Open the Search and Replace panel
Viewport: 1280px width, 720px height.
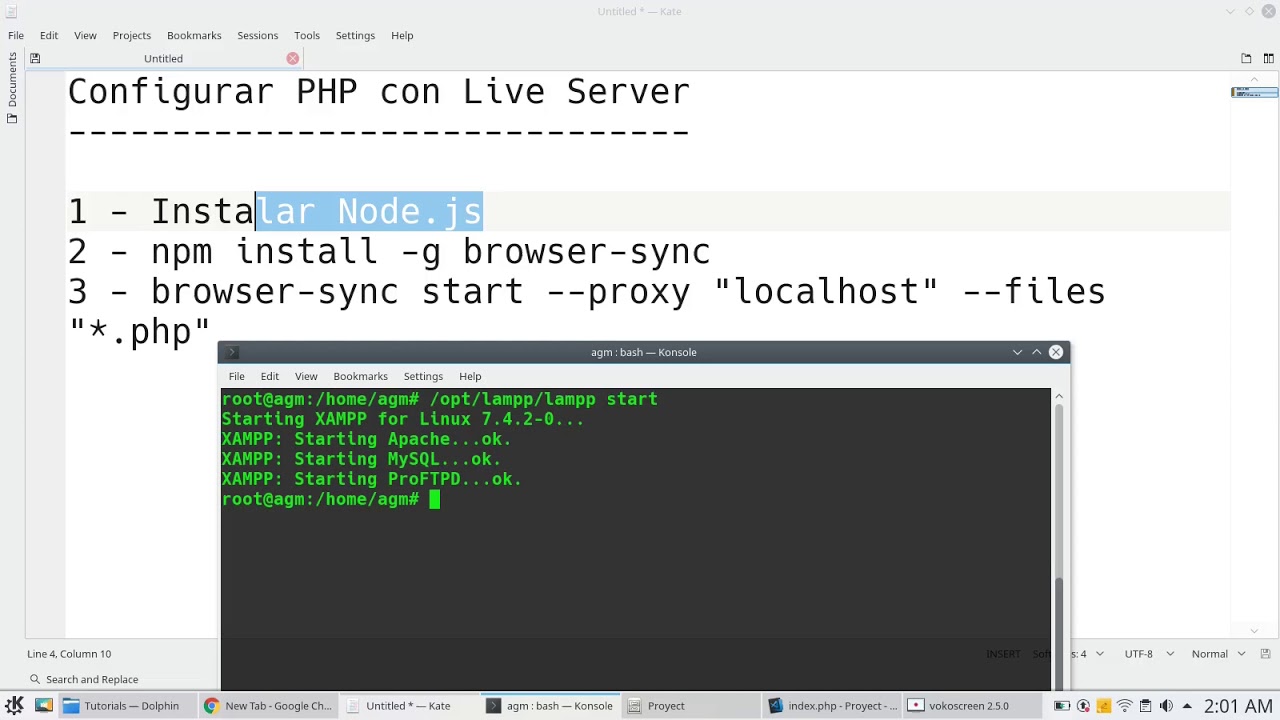[x=84, y=679]
